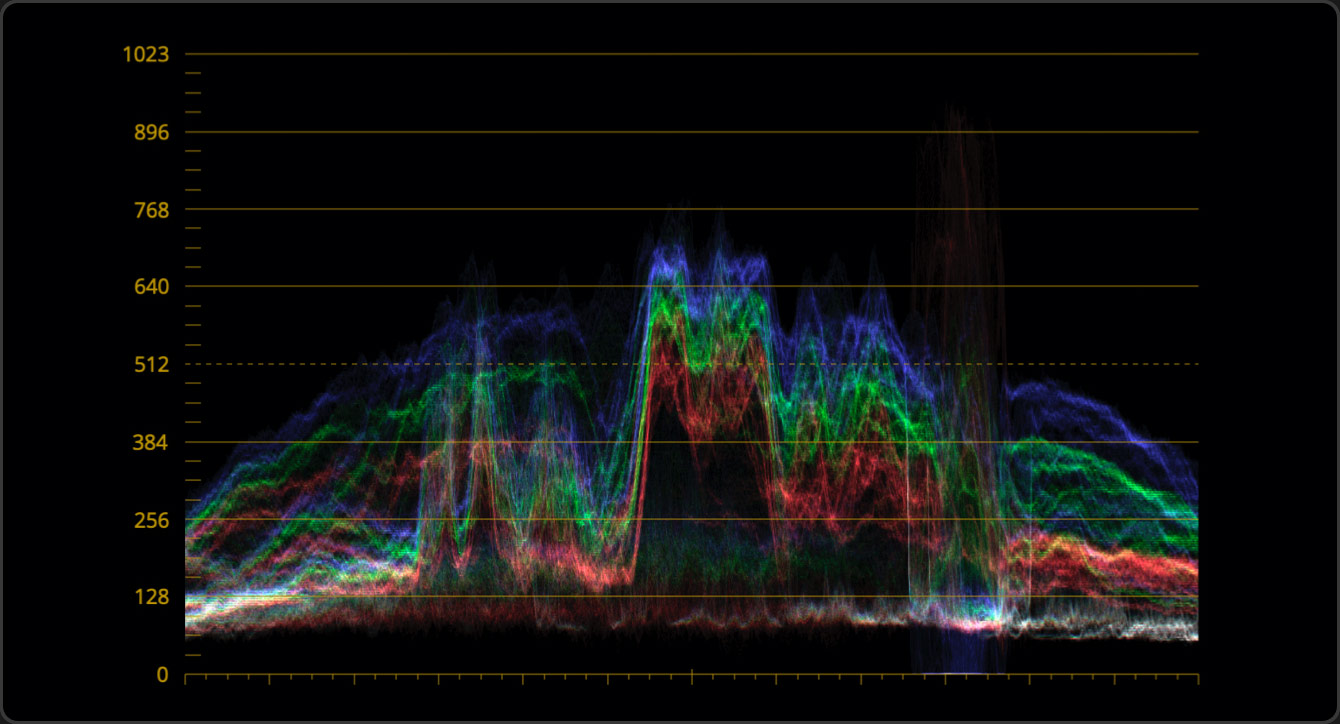Pick the 640 scale label
This screenshot has height=724, width=1340.
(148, 287)
